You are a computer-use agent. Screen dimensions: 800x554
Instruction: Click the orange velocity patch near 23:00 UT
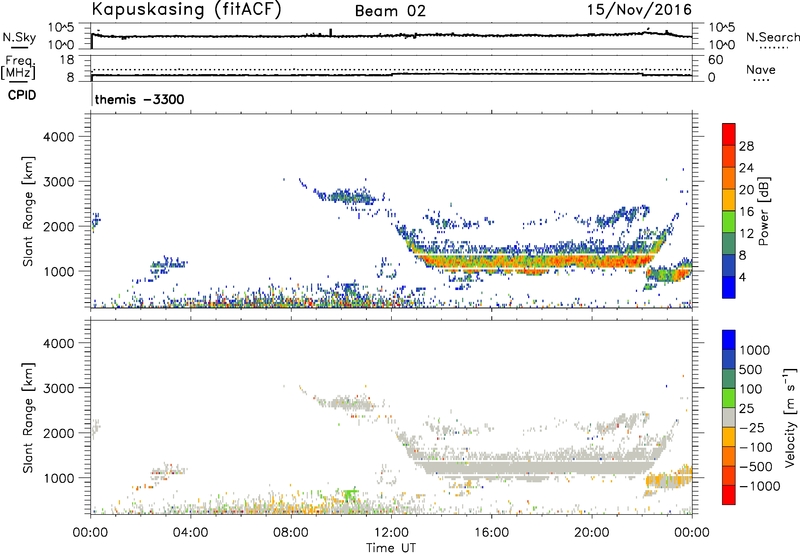coord(668,479)
